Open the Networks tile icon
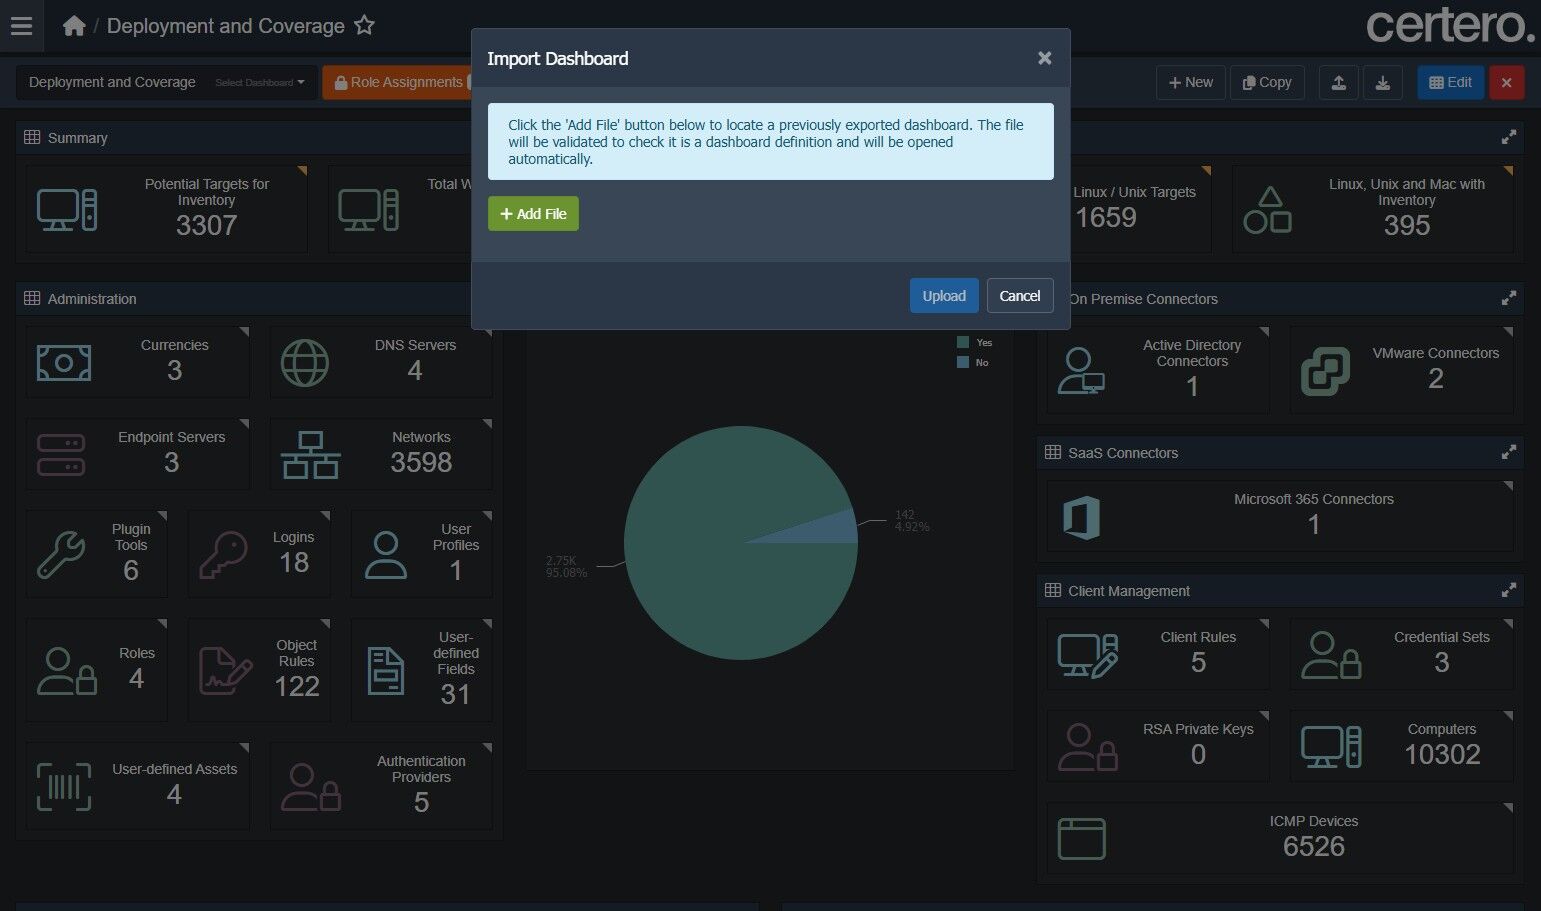Viewport: 1541px width, 911px height. (x=310, y=455)
